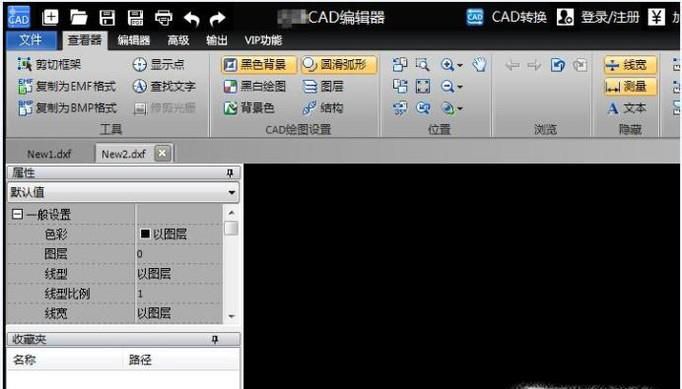Click the zoom previous magnifier icon
Image resolution: width=682 pixels, height=389 pixels.
[x=423, y=107]
